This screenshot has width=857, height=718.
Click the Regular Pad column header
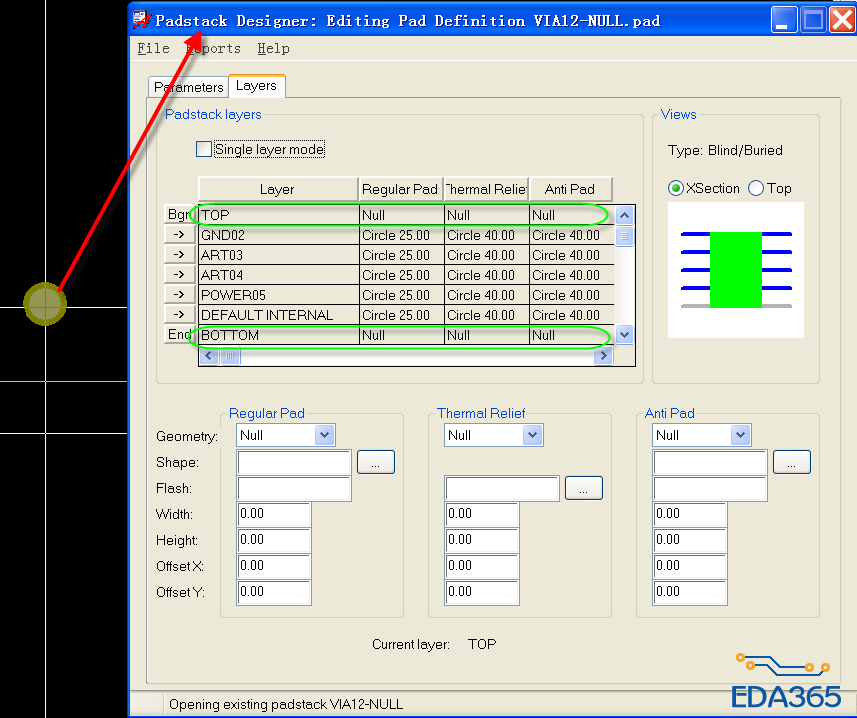tap(401, 189)
